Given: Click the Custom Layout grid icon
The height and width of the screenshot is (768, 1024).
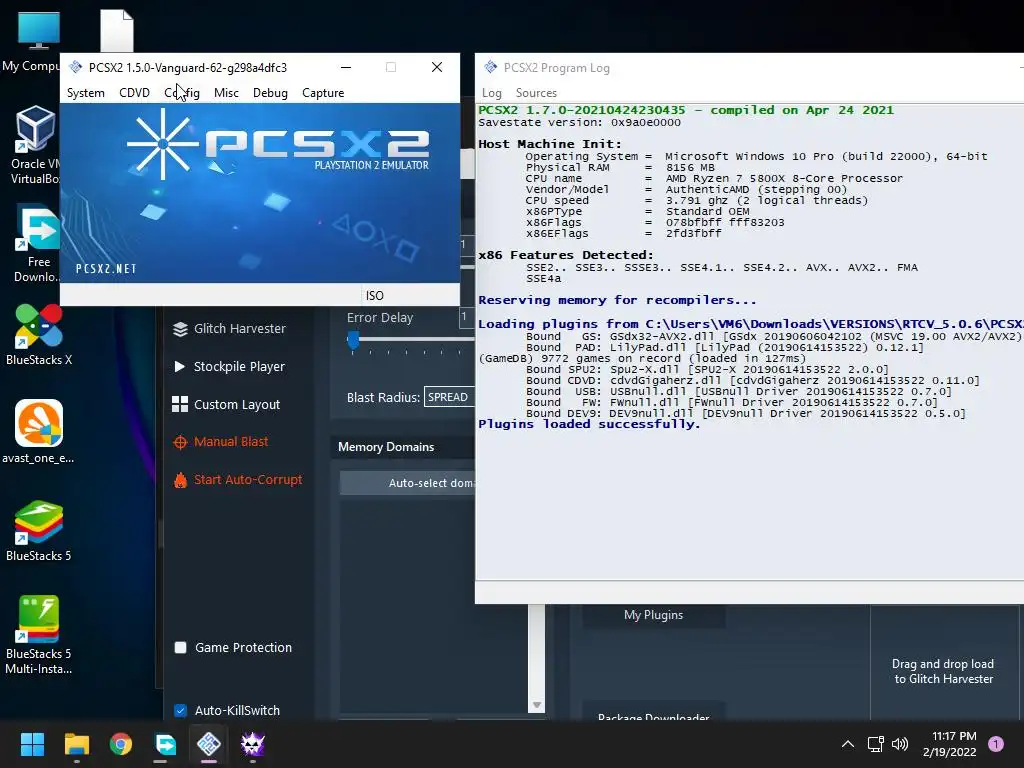Looking at the screenshot, I should coord(180,404).
